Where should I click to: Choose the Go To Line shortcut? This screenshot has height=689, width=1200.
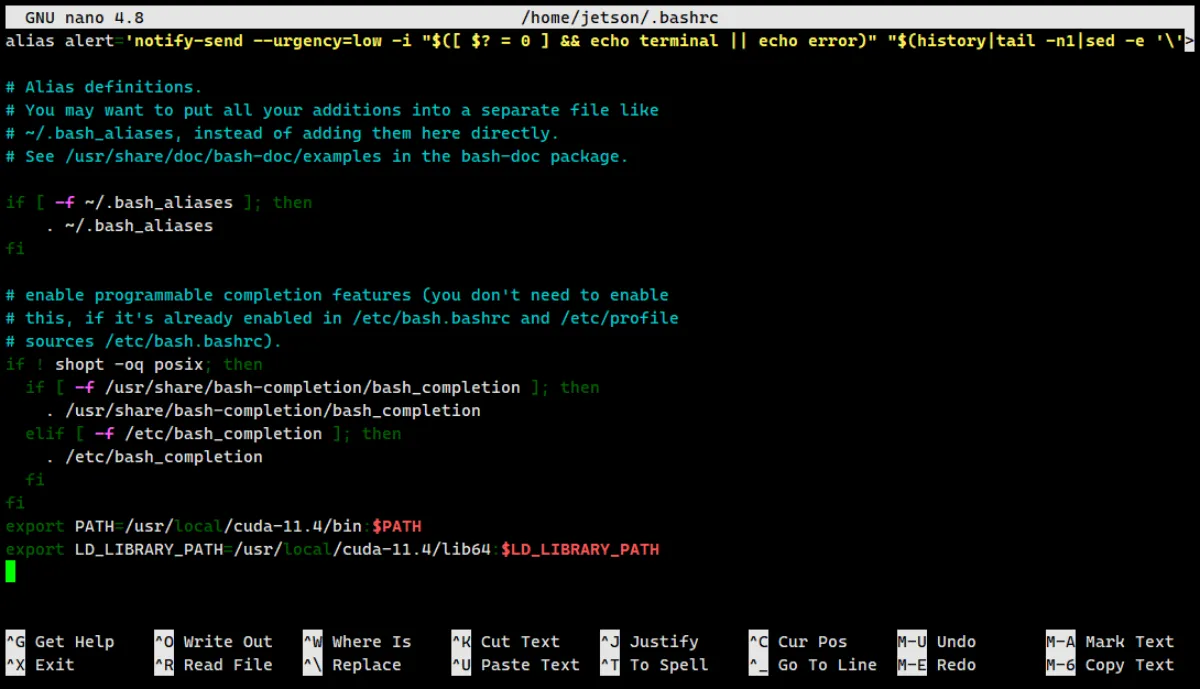coord(812,665)
